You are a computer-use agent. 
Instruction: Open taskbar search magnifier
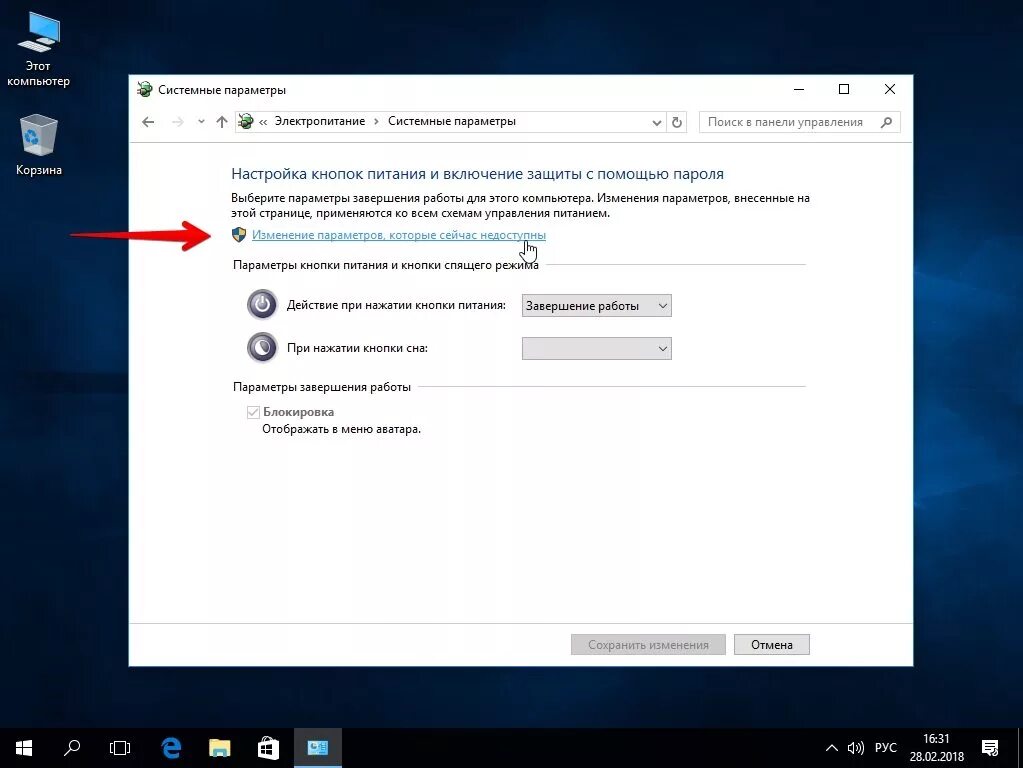pyautogui.click(x=72, y=748)
